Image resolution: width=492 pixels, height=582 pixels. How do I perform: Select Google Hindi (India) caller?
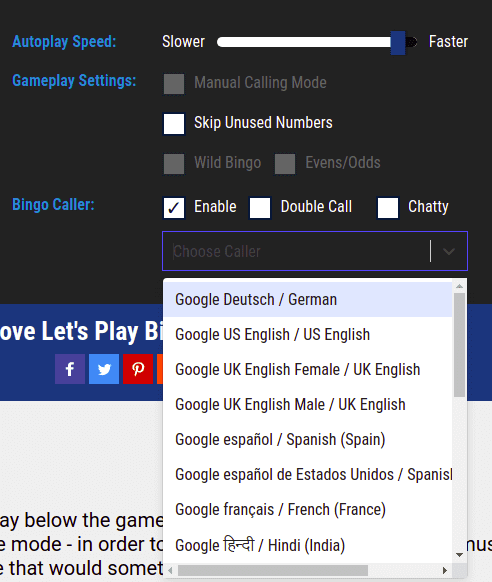308,545
